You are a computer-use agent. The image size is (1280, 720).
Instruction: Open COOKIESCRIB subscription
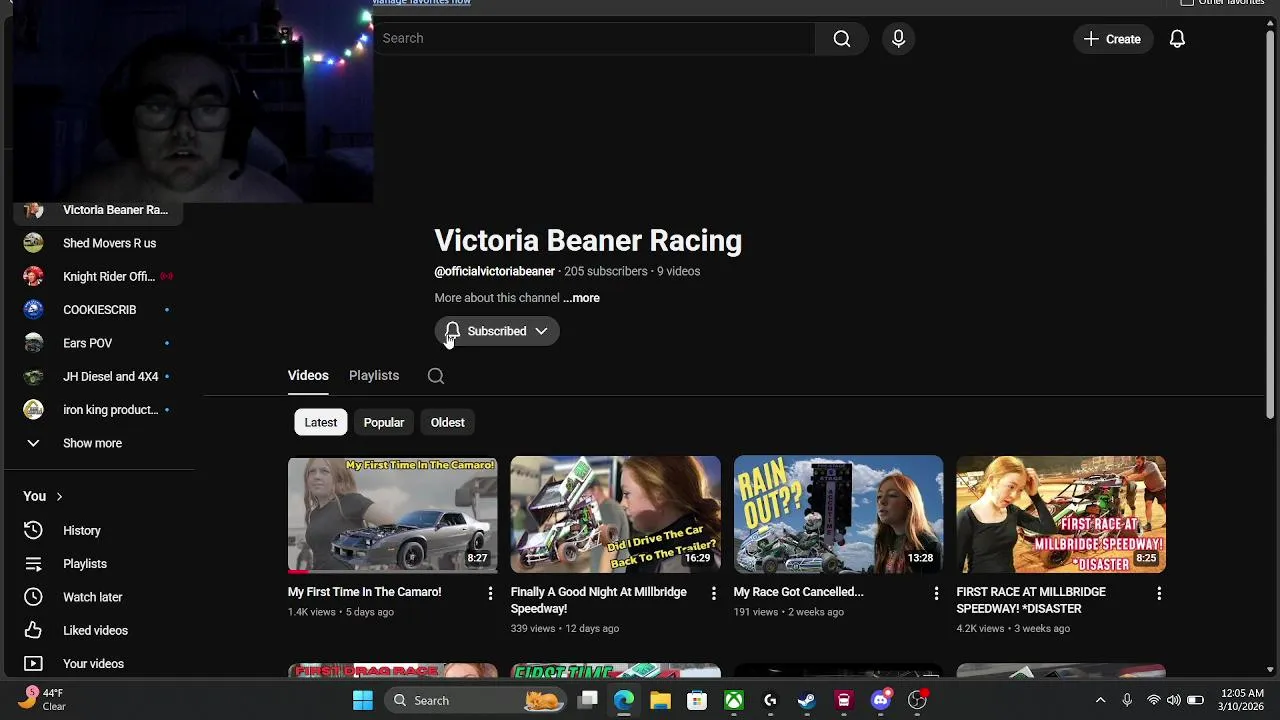coord(100,310)
